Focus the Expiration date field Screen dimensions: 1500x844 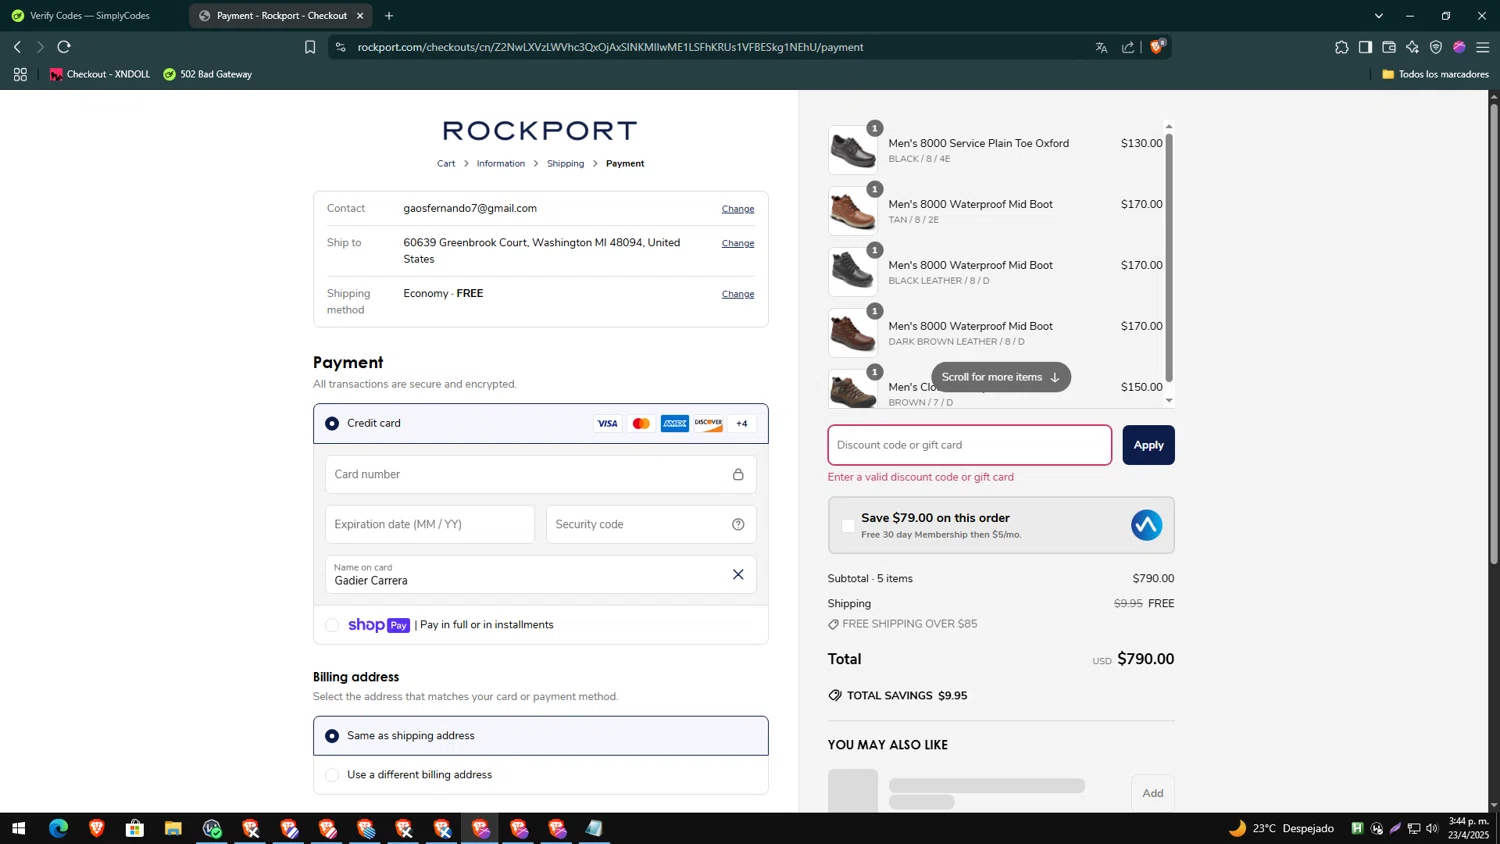click(430, 524)
